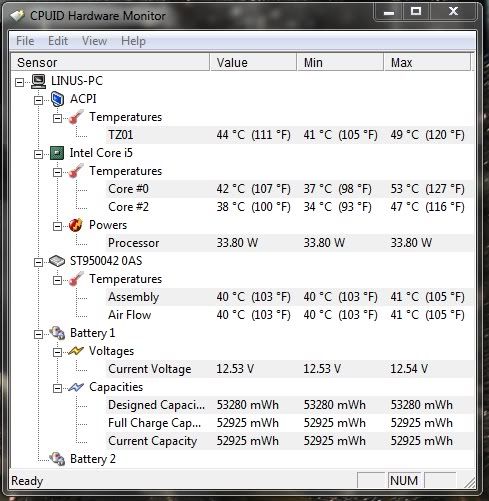Click TZ01 max value 49 °C
Screen dimensions: 489x501
(427, 135)
